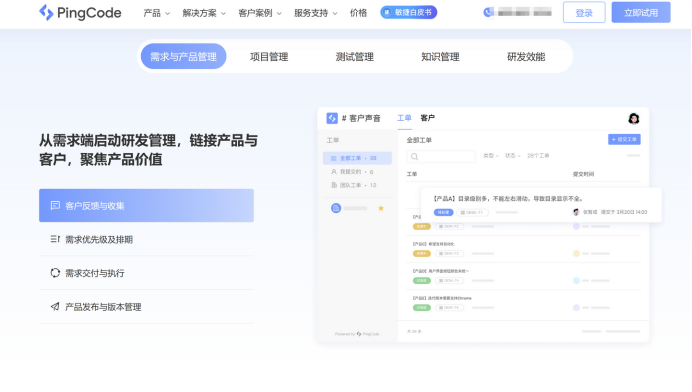692x392 pixels.
Task: Click the 提交工单 button
Action: [624, 139]
